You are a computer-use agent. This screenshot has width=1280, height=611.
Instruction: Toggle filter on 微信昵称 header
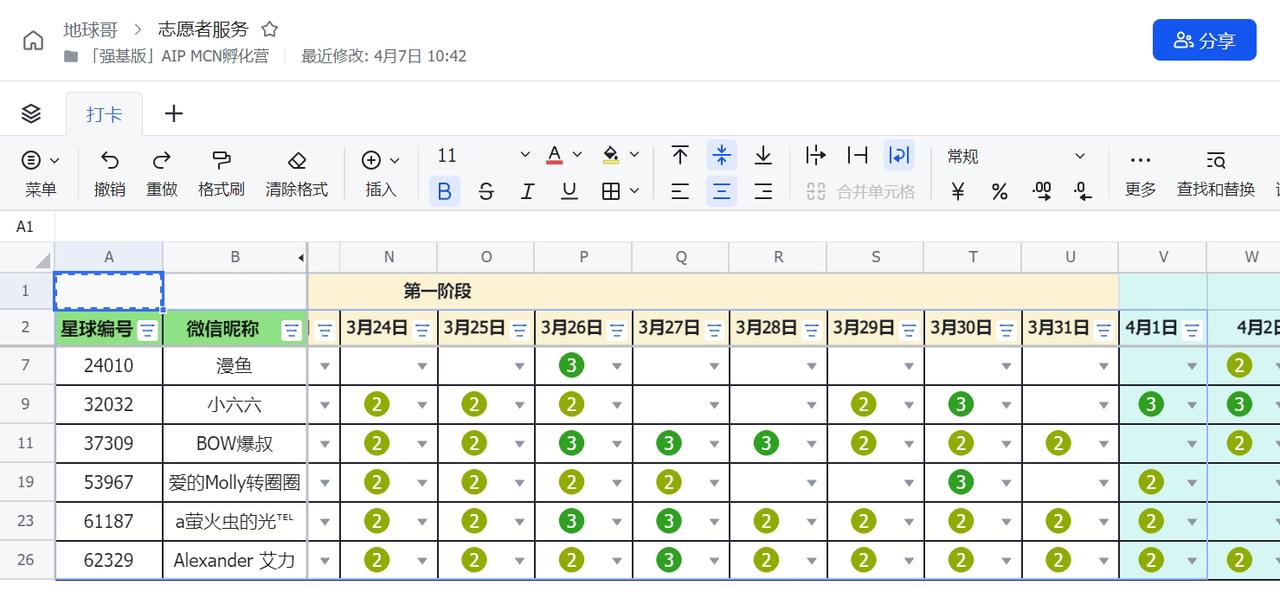[292, 329]
